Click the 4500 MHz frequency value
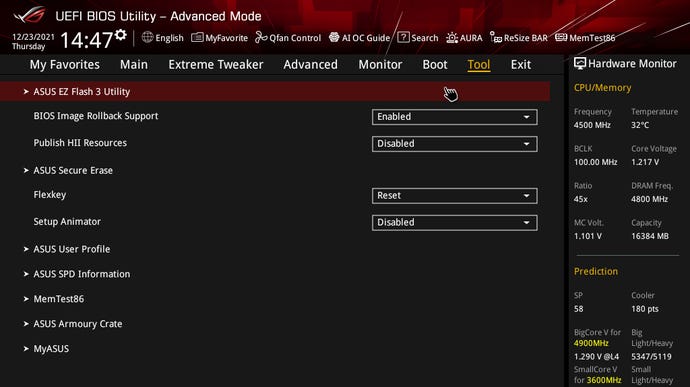The image size is (690, 387). tap(592, 125)
